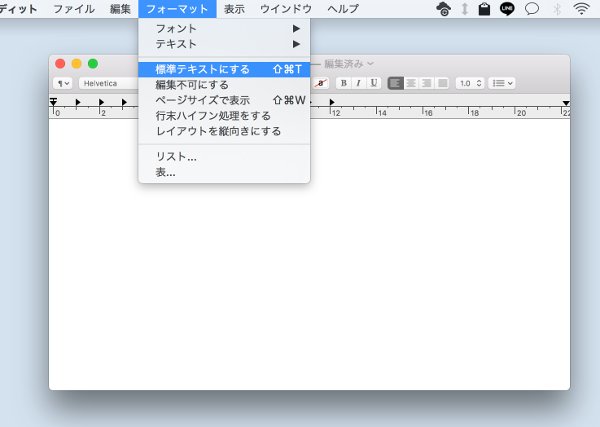600x427 pixels.
Task: Open the line spacing 1.0 dropdown
Action: (470, 83)
